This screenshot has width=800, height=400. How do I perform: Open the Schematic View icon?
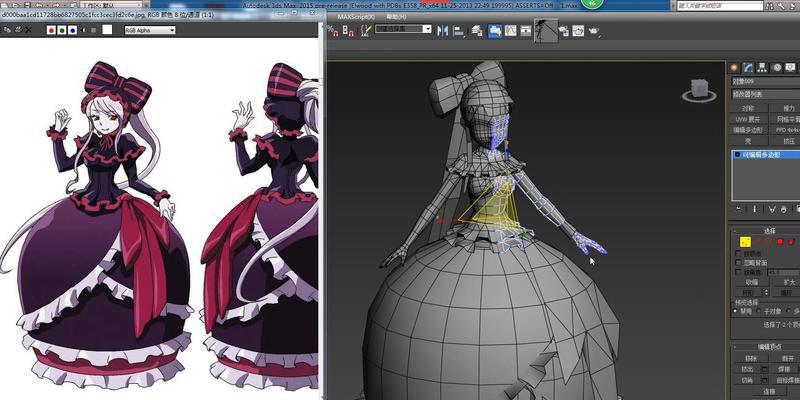(x=526, y=31)
